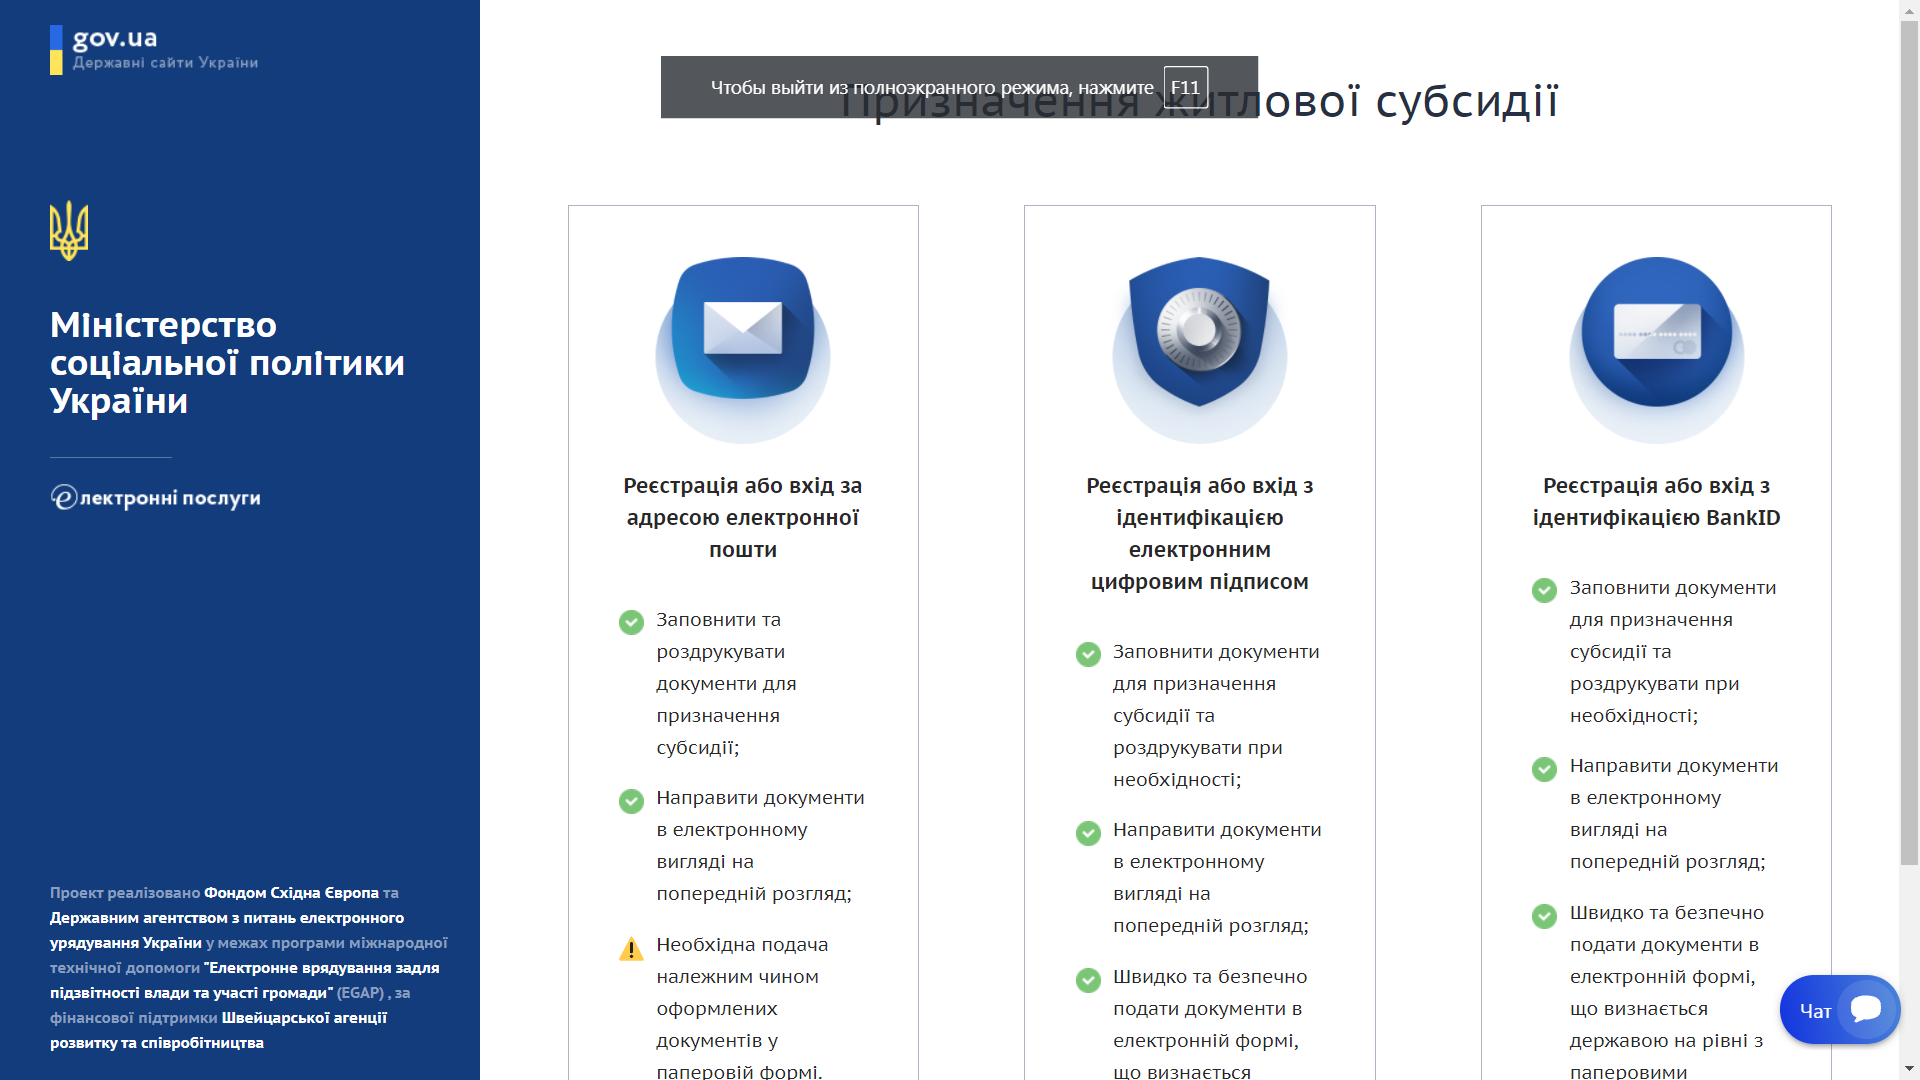
Task: Click the chat speech bubble icon
Action: pyautogui.click(x=1866, y=1008)
